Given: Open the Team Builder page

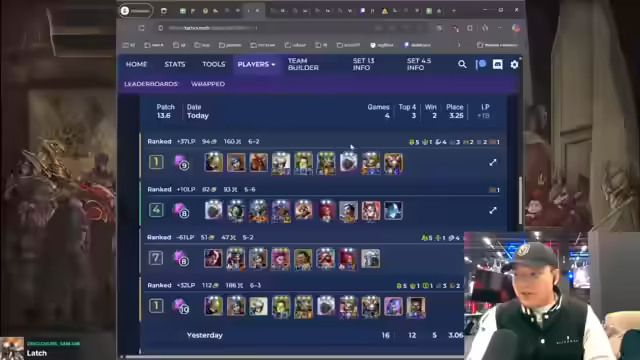Looking at the screenshot, I should 303,64.
